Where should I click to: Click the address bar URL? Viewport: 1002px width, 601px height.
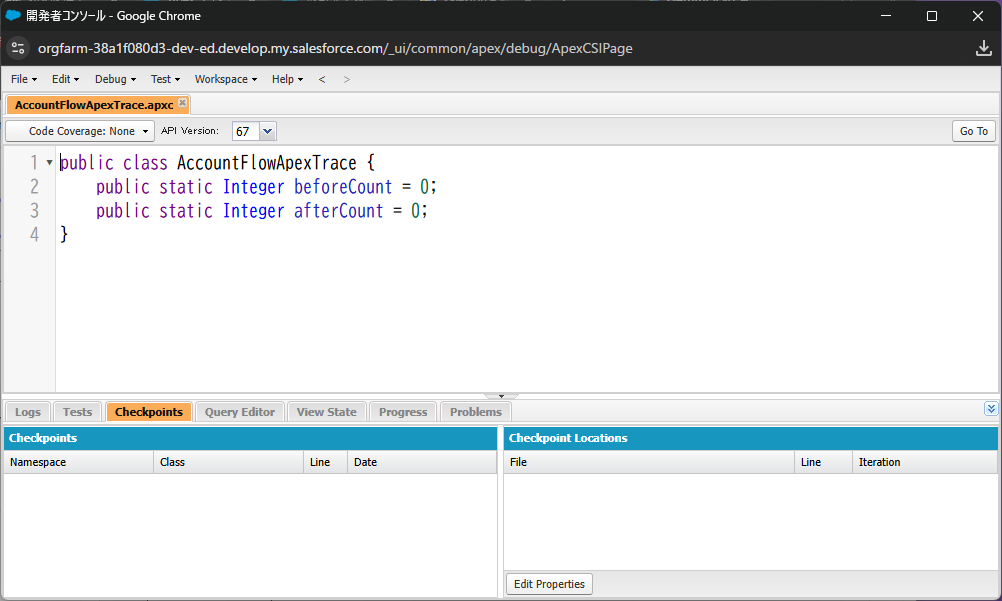335,49
